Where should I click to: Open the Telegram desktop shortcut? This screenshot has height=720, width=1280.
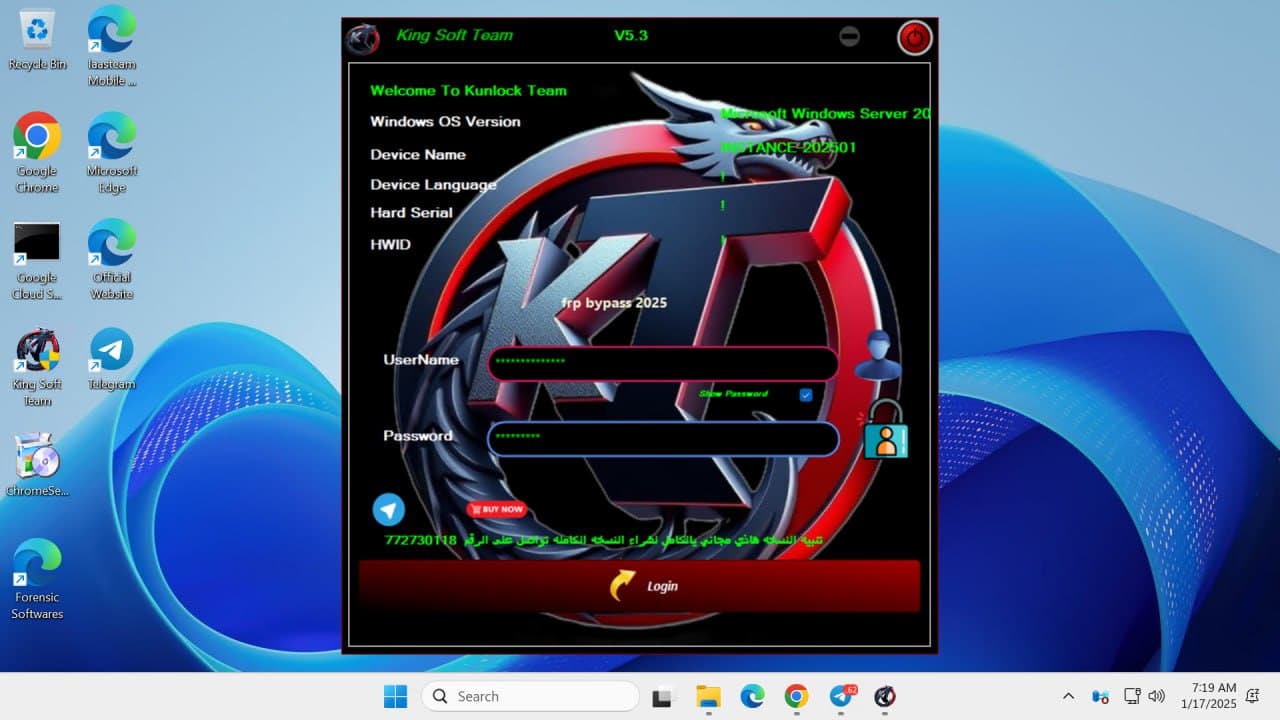pos(112,359)
